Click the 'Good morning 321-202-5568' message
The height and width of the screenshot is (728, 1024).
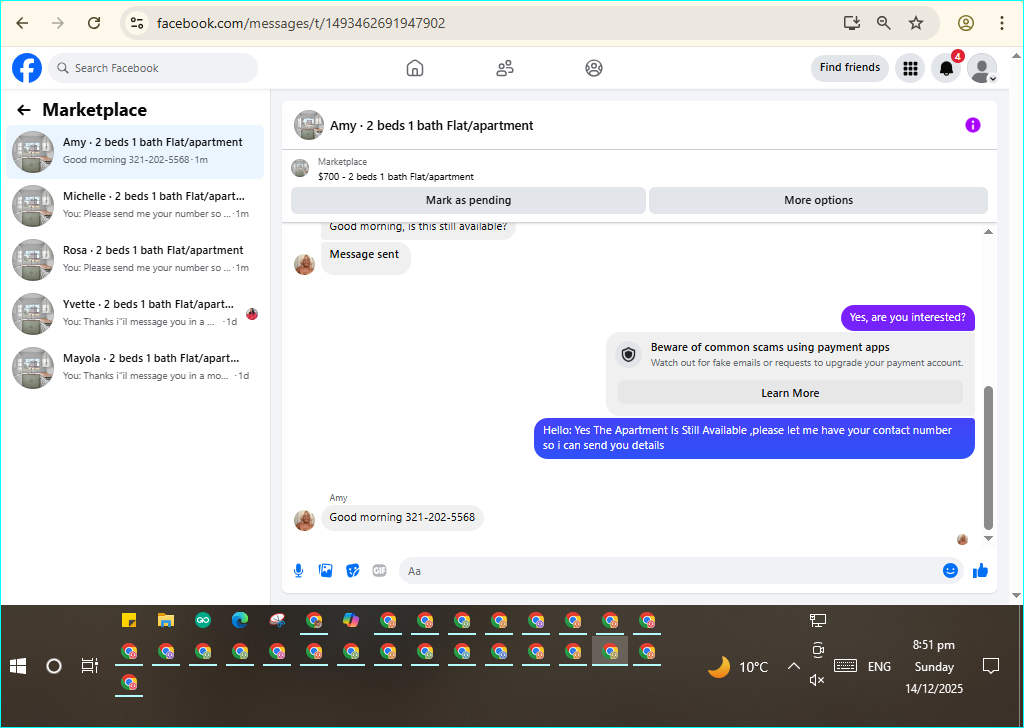pos(402,518)
